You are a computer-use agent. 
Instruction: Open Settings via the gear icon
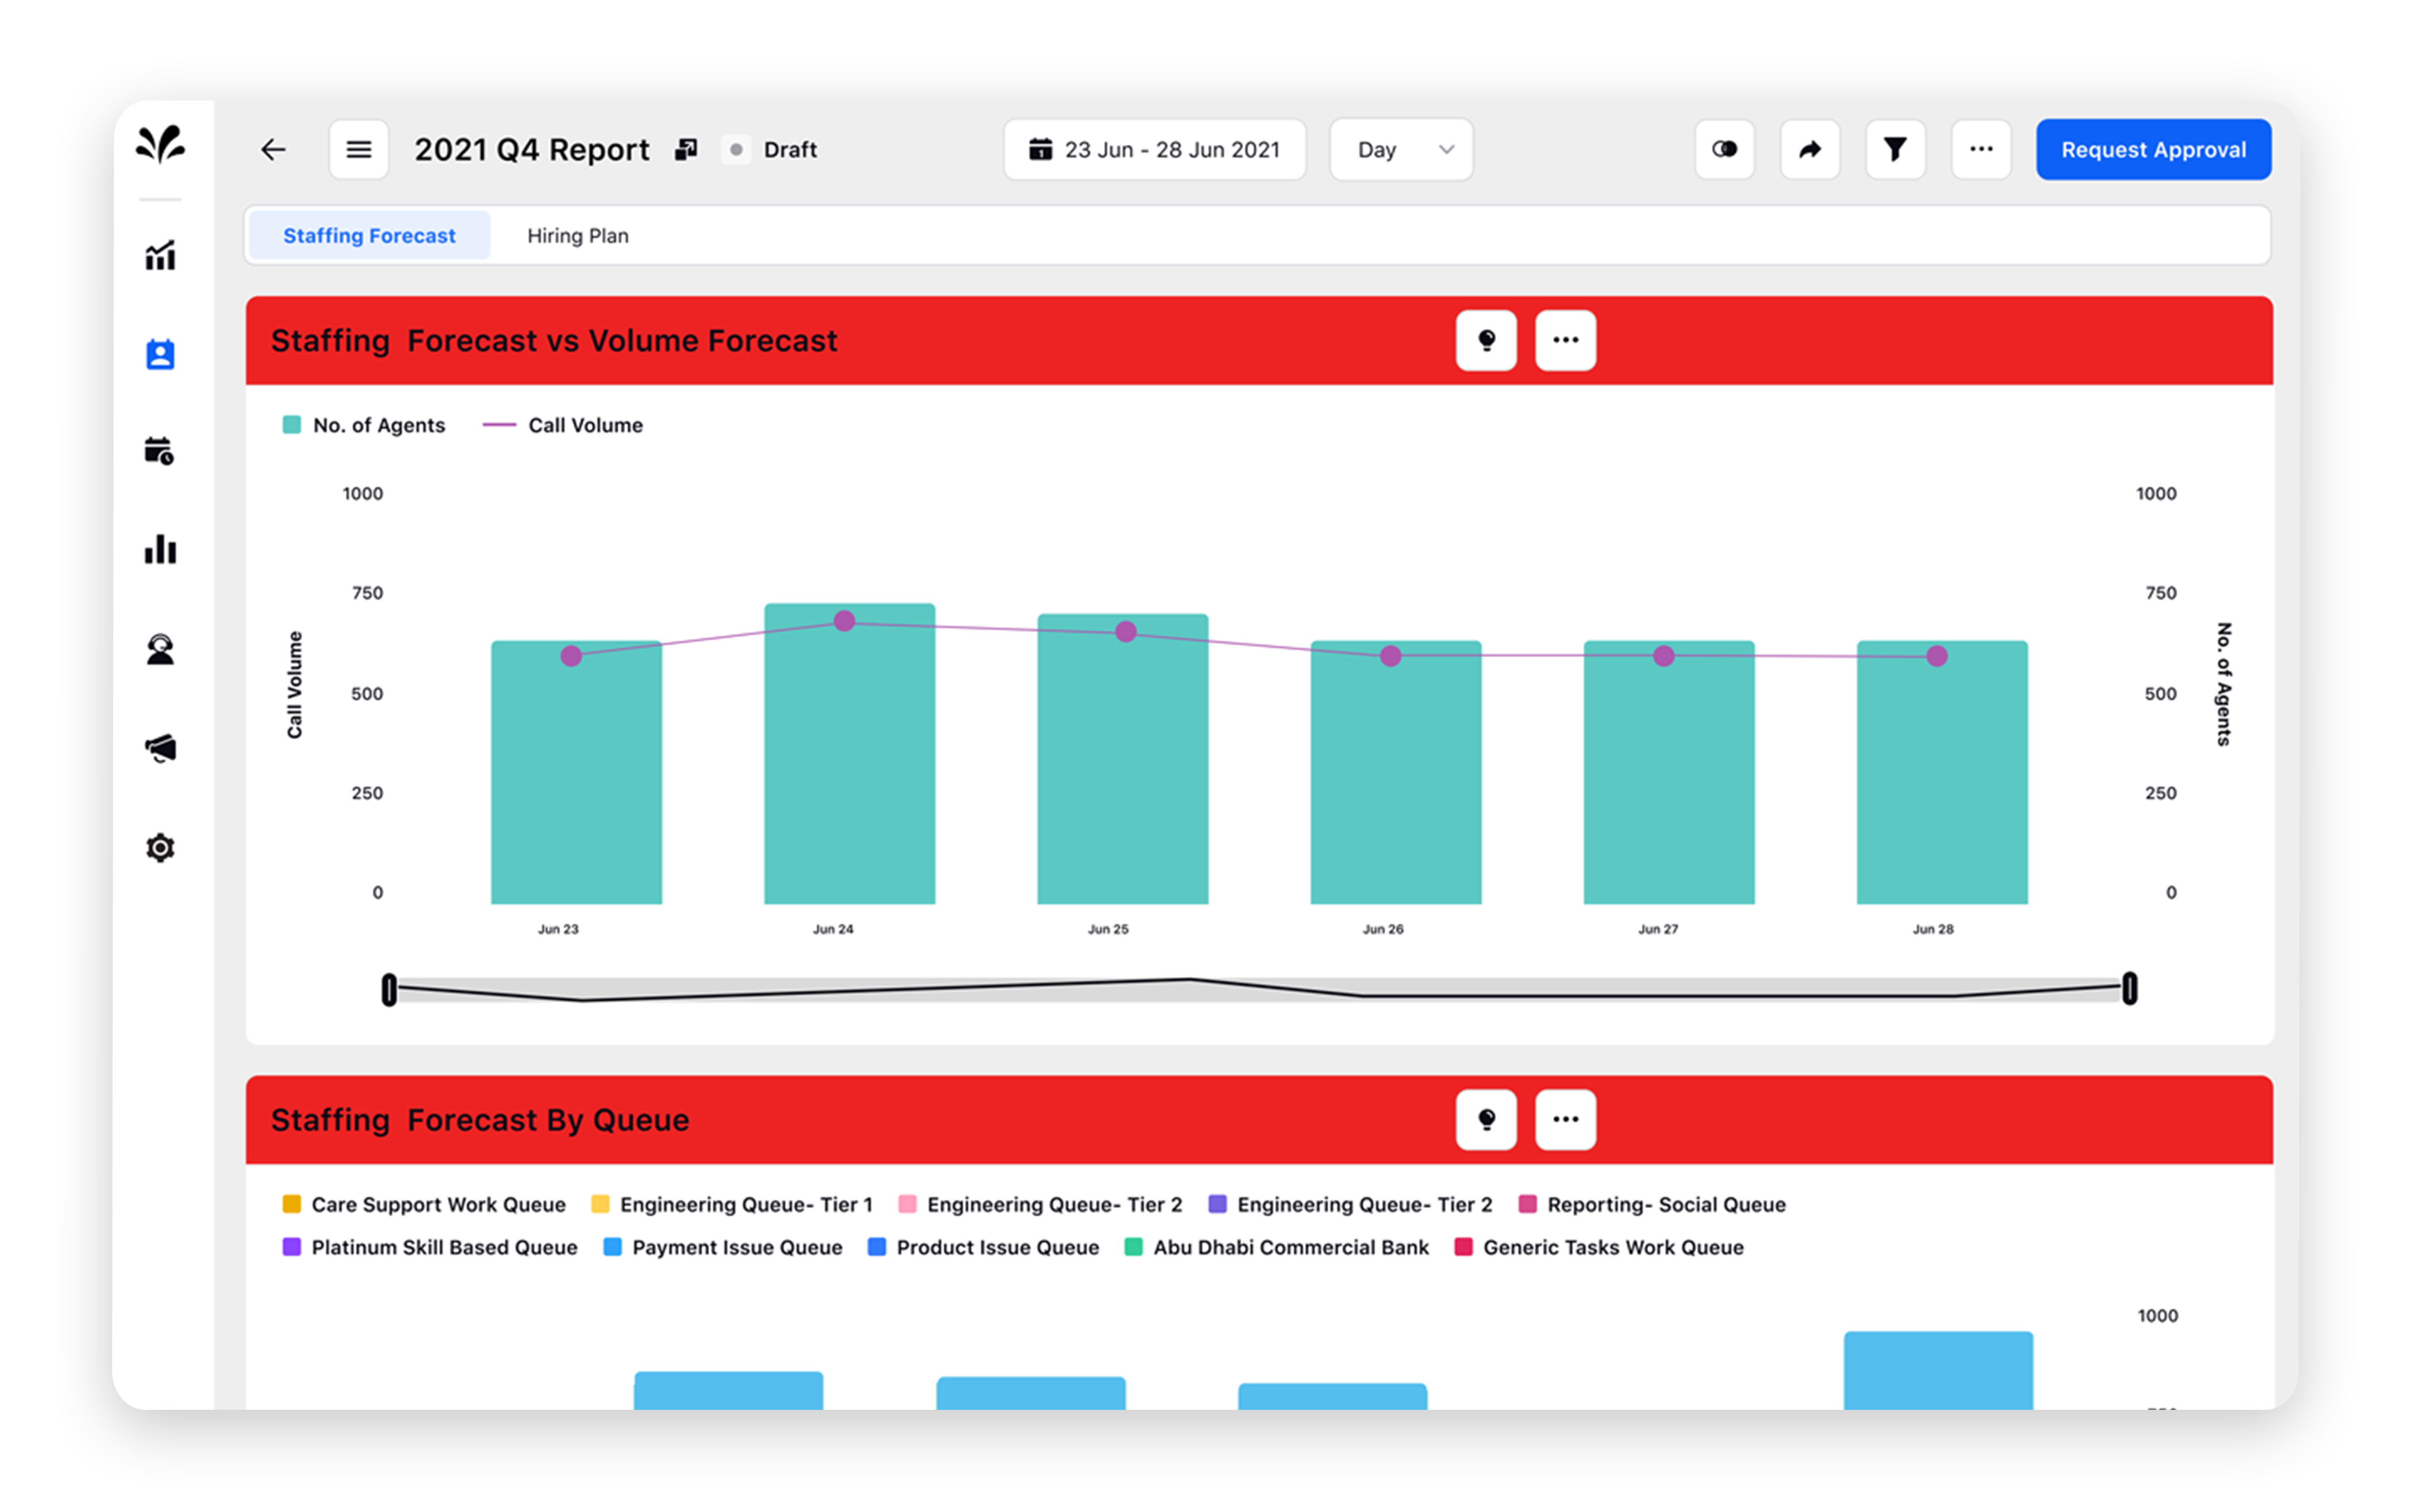click(160, 847)
